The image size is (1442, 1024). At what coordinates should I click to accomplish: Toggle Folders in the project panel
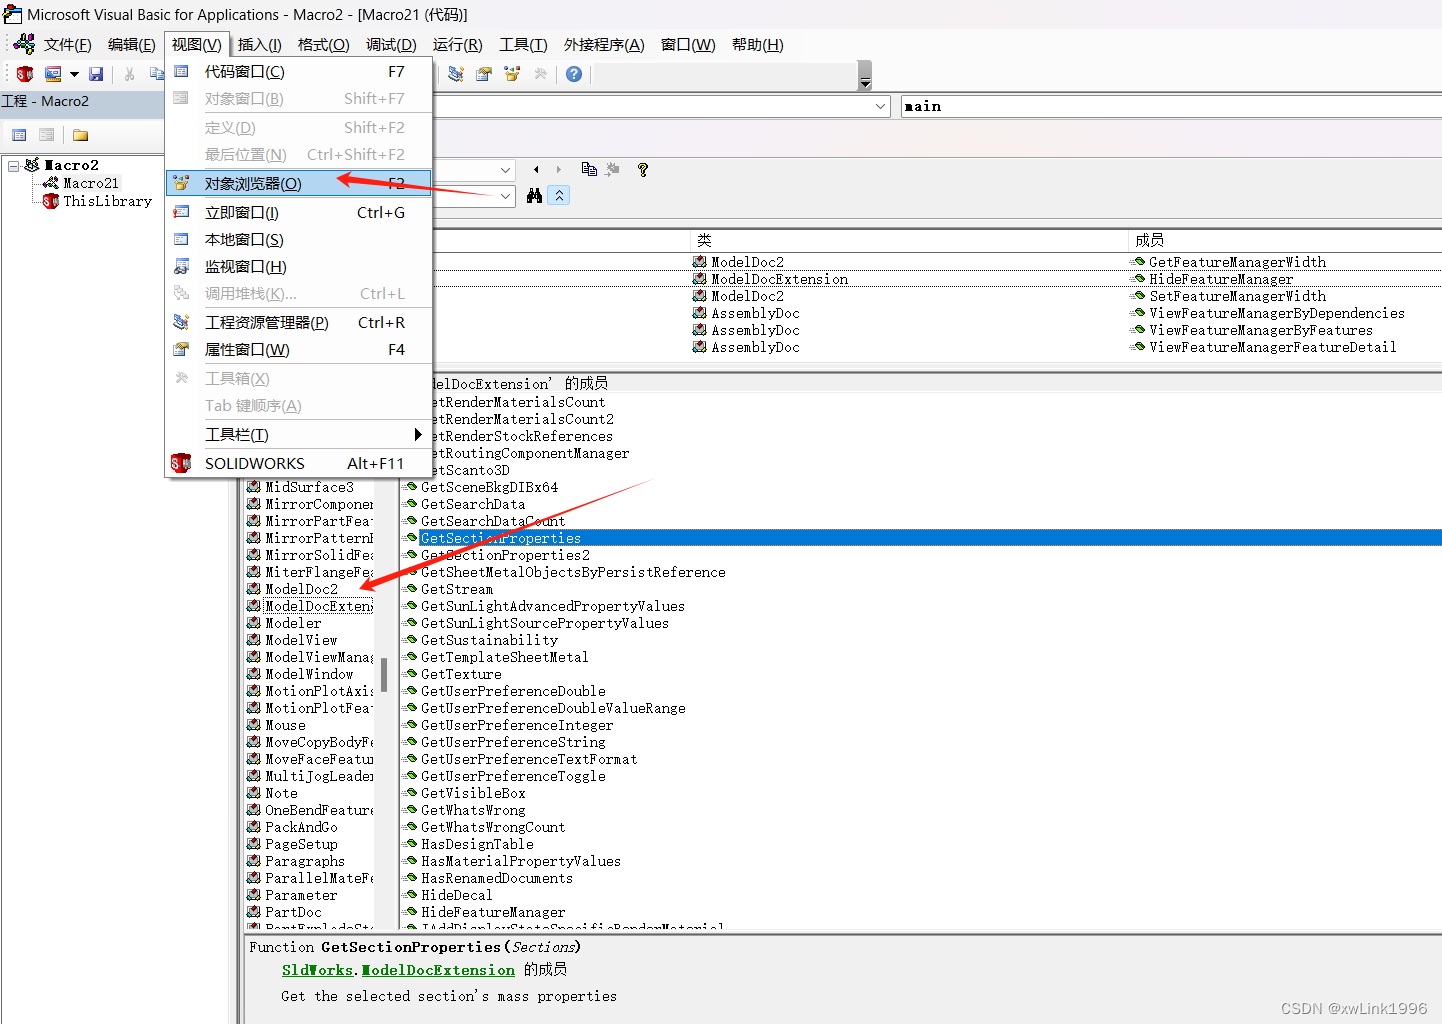(81, 135)
